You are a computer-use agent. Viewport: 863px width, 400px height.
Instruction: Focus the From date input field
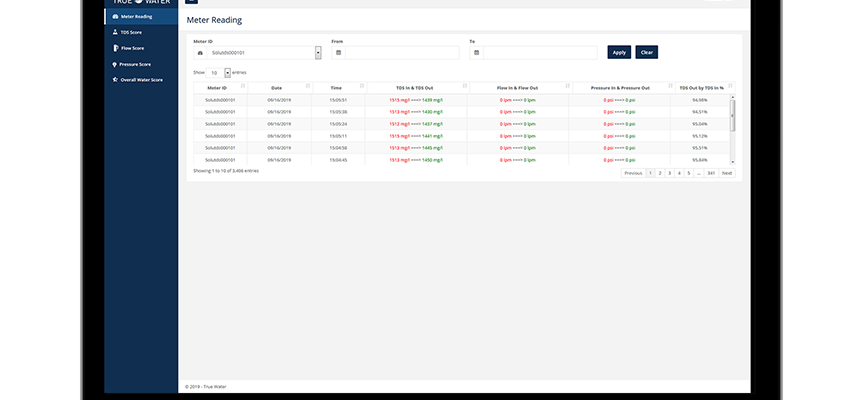point(402,53)
